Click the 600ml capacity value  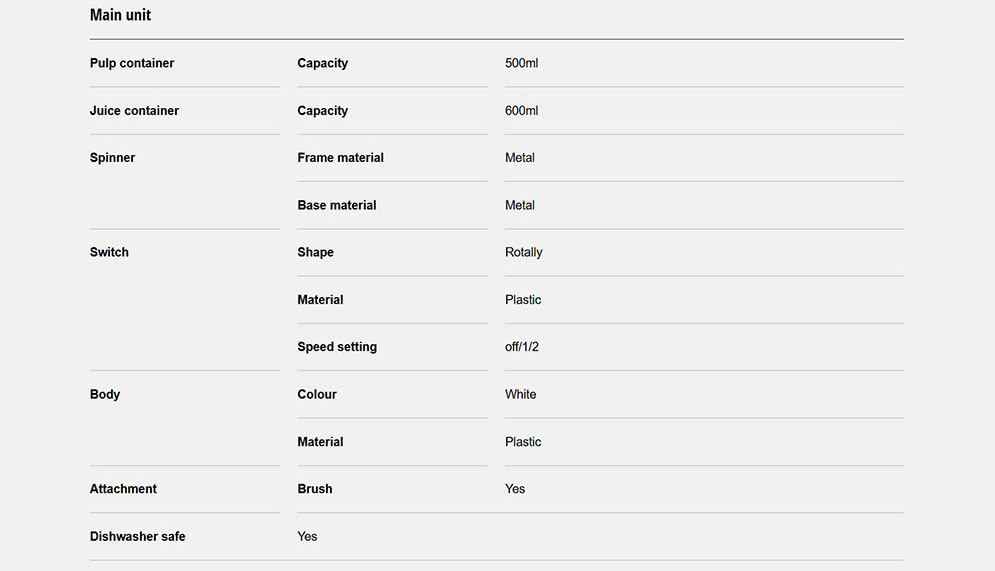click(522, 111)
